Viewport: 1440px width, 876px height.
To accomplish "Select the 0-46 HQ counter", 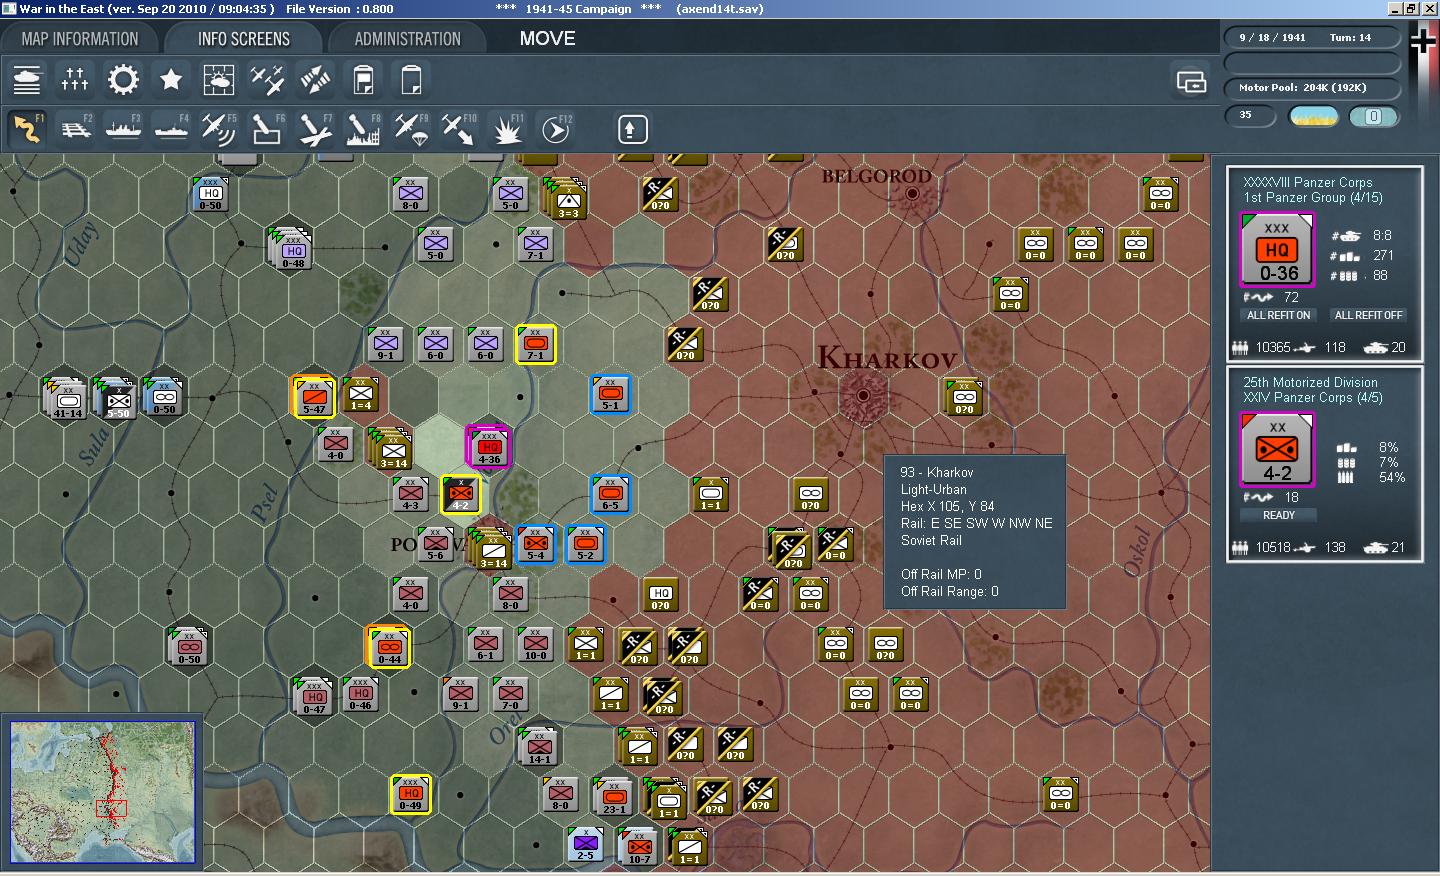I will tap(360, 694).
